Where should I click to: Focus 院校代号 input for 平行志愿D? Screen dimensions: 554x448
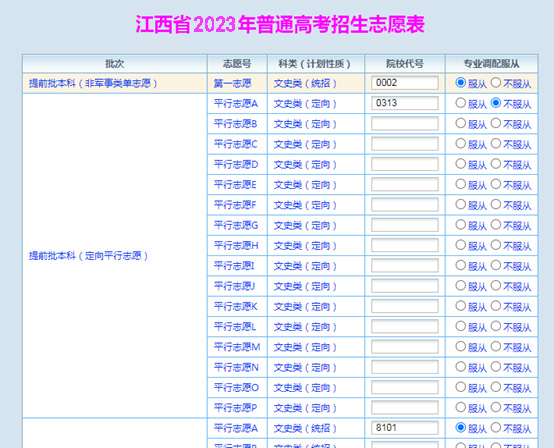point(405,164)
